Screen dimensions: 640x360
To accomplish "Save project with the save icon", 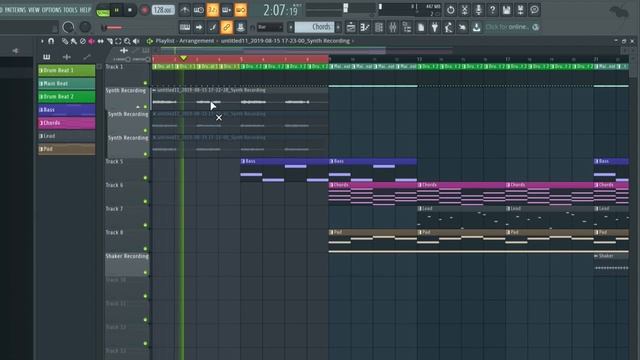I will tap(507, 10).
